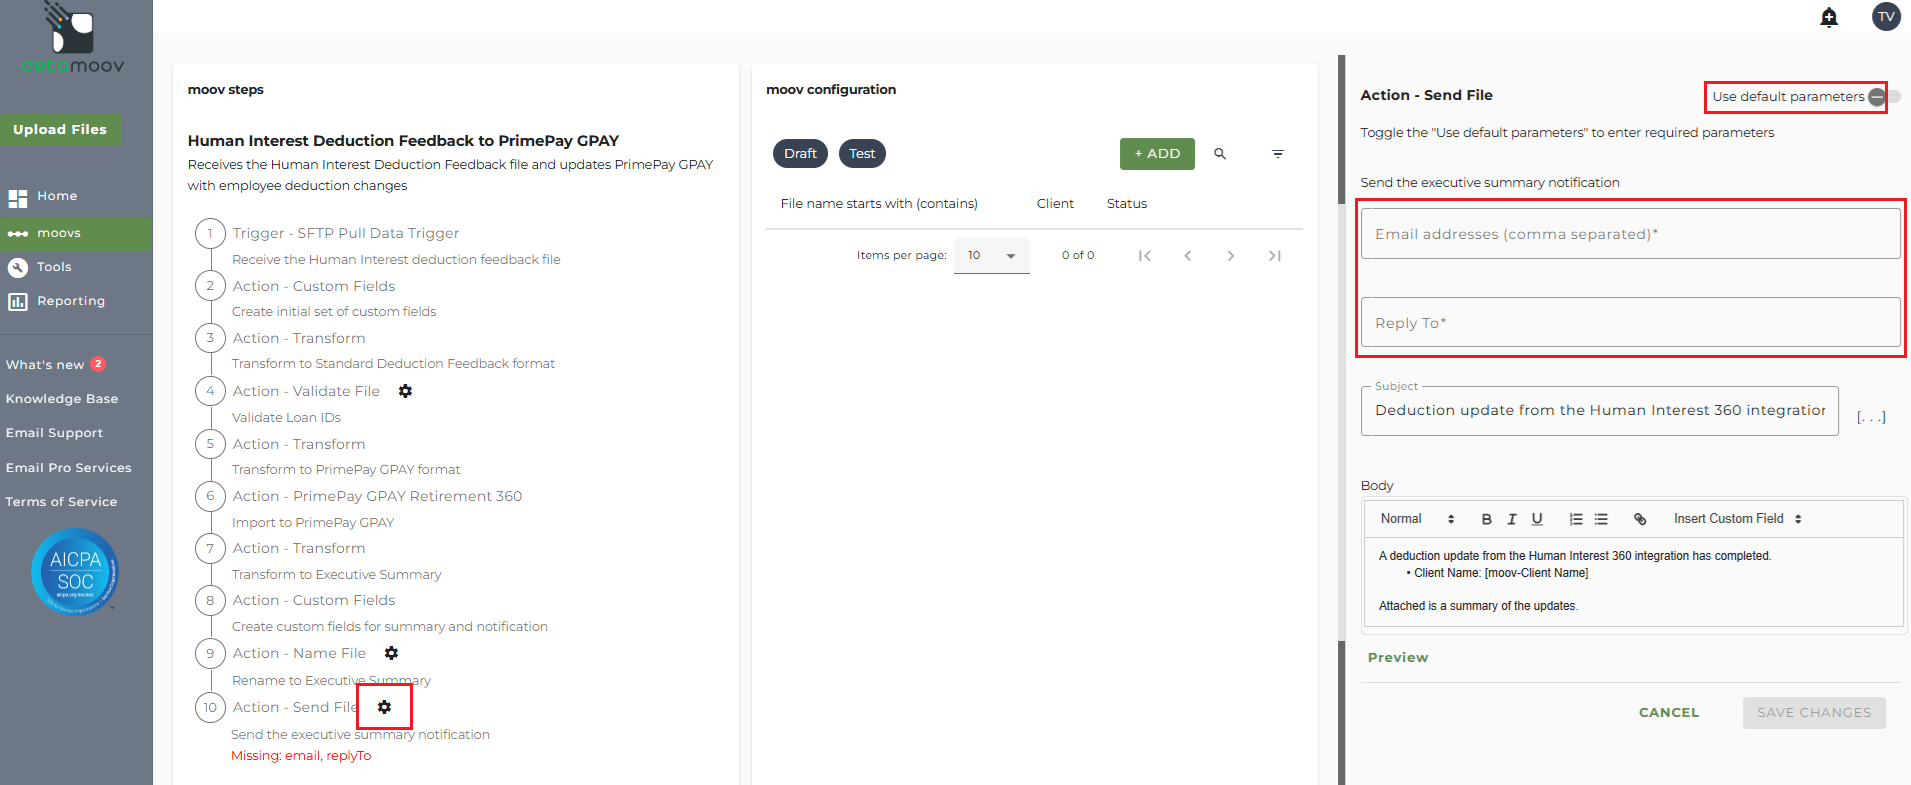Open the TV user avatar menu
The height and width of the screenshot is (785, 1911).
coord(1886,17)
